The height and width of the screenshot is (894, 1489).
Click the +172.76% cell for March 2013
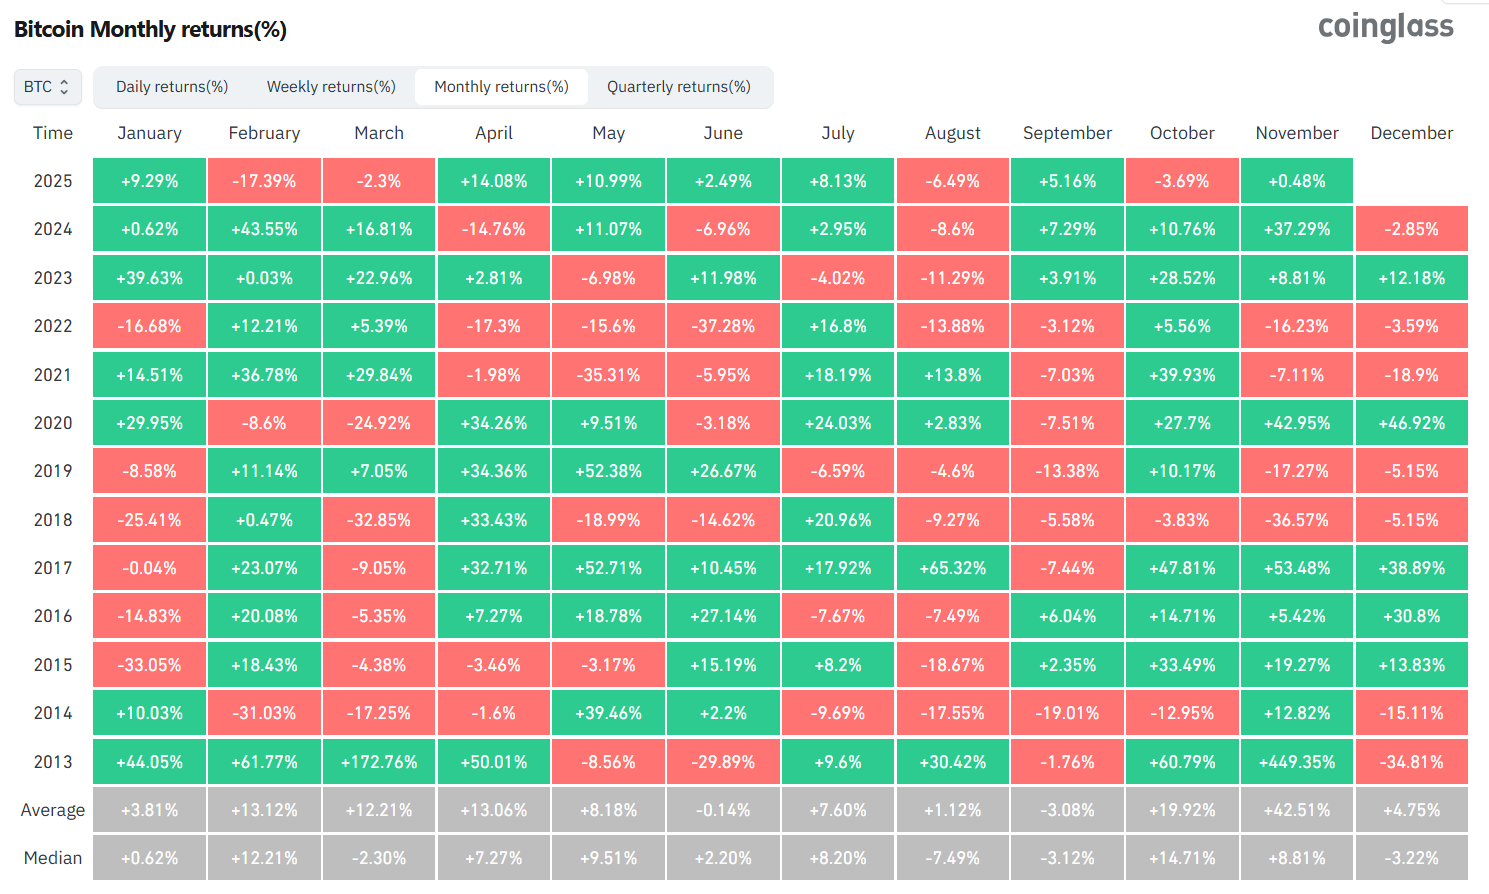(379, 762)
